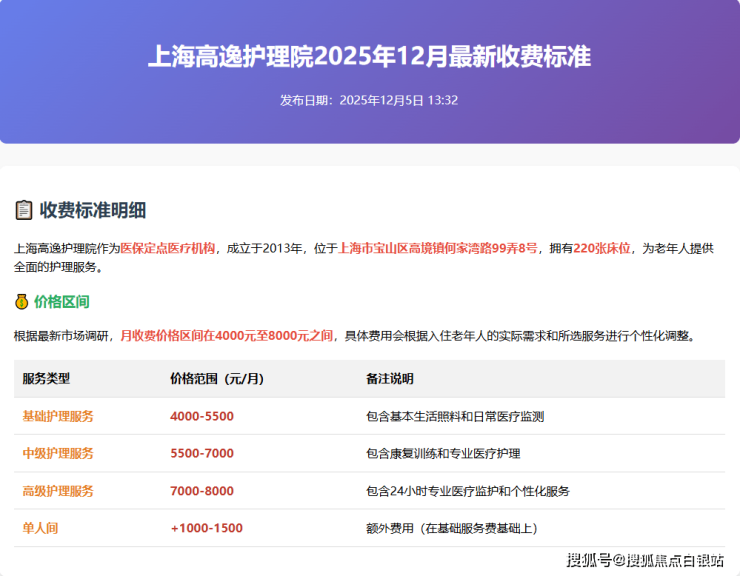Select the 单人间 row label
The image size is (740, 576).
click(x=40, y=528)
